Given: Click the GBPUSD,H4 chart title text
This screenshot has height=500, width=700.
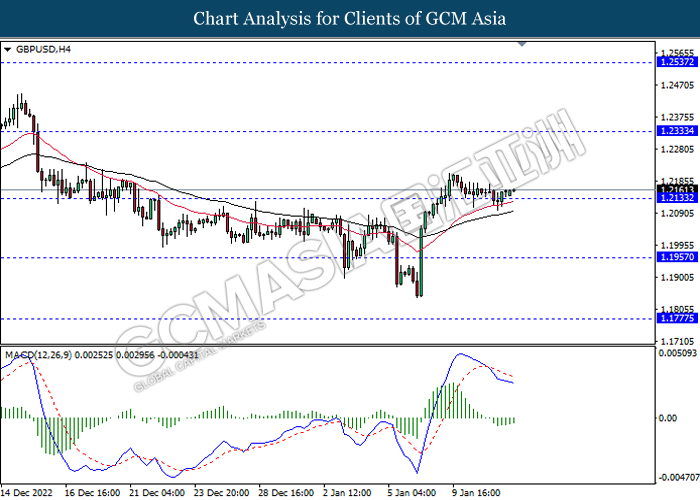Looking at the screenshot, I should [x=43, y=50].
